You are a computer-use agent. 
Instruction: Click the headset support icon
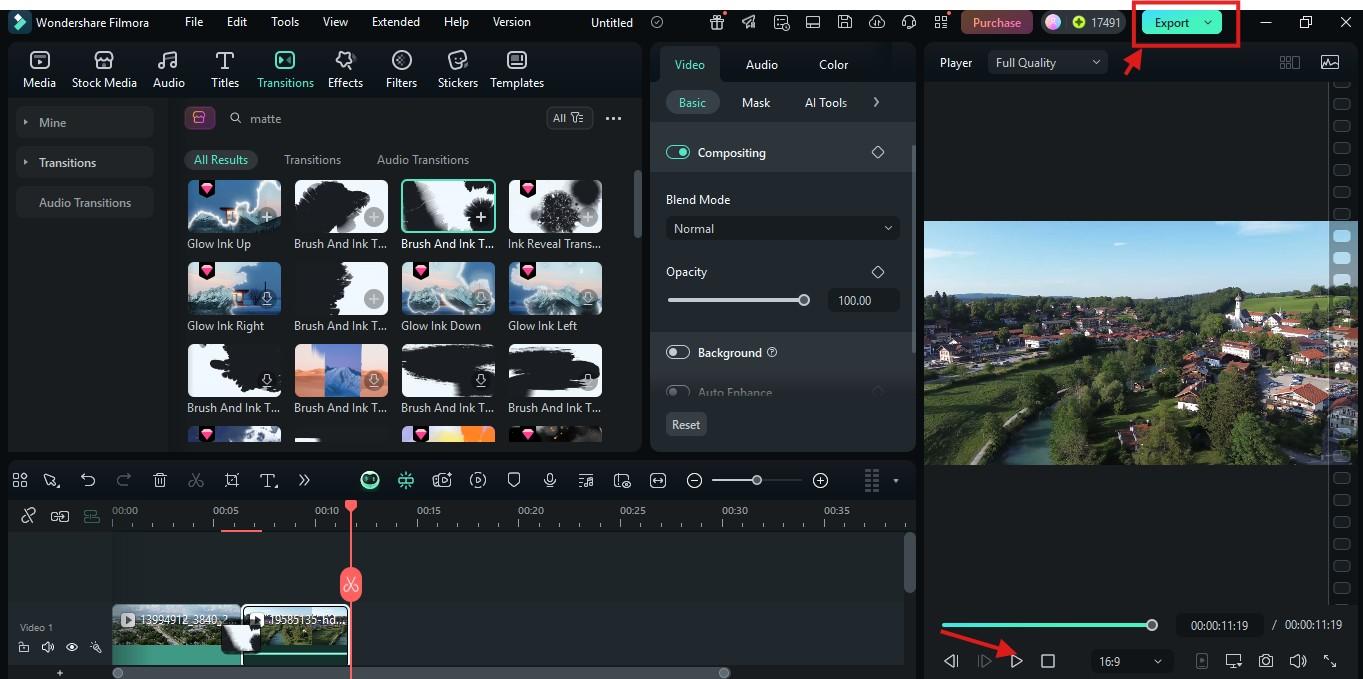tap(909, 22)
